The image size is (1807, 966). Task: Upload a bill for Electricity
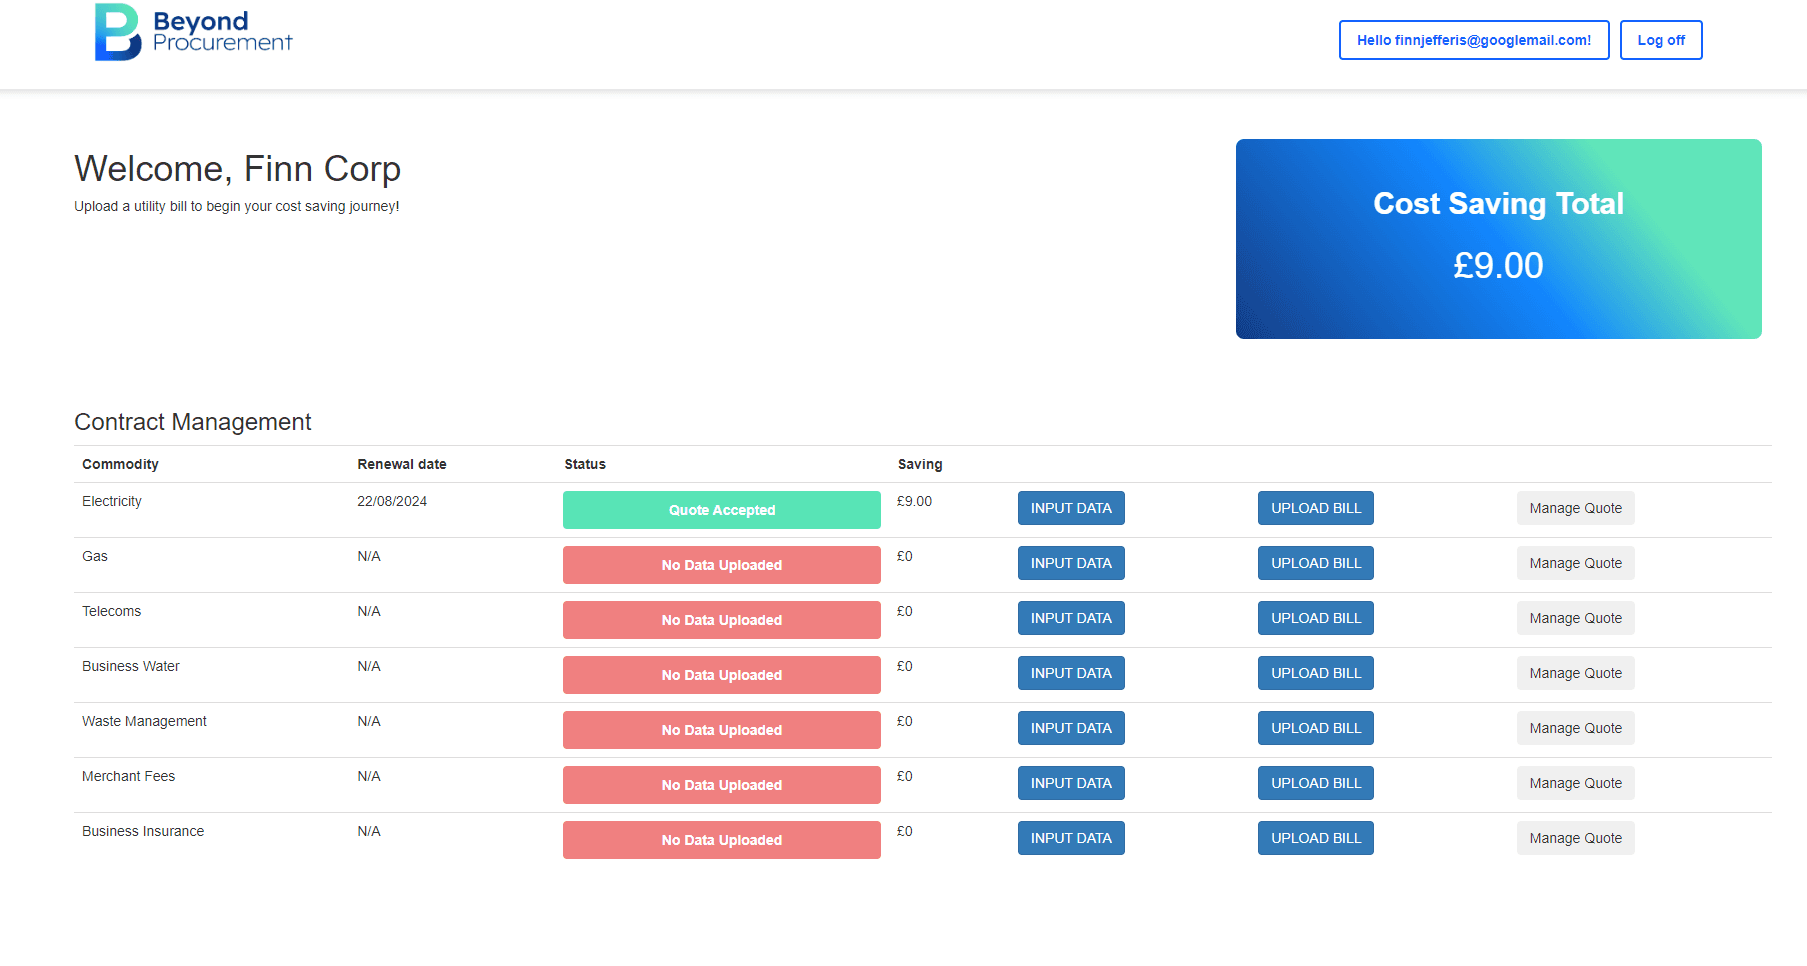coord(1315,508)
